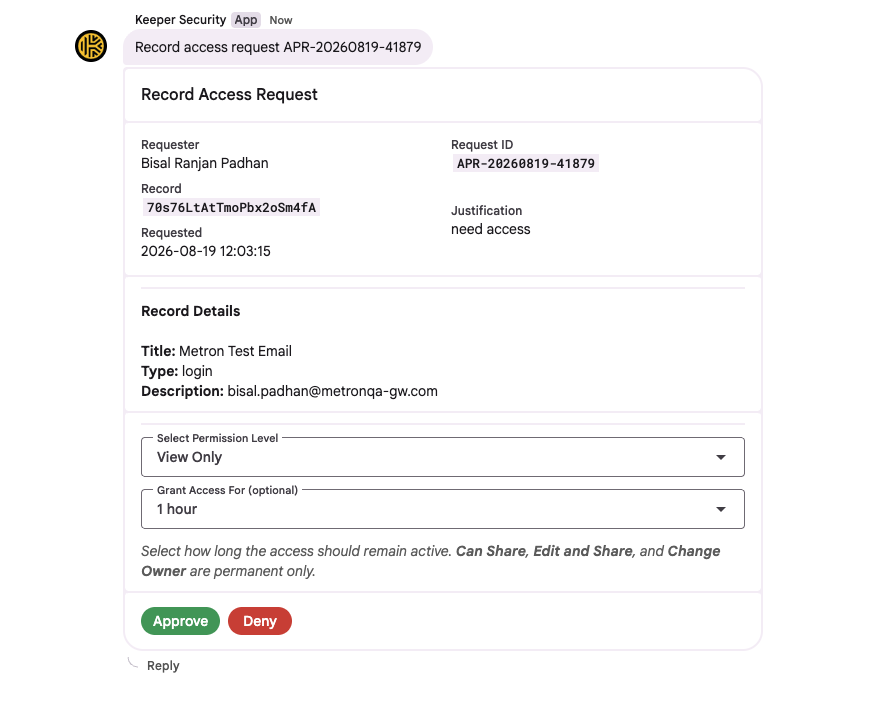
Task: Click the requester name Bisal Ranjan Padhan
Action: coord(205,163)
